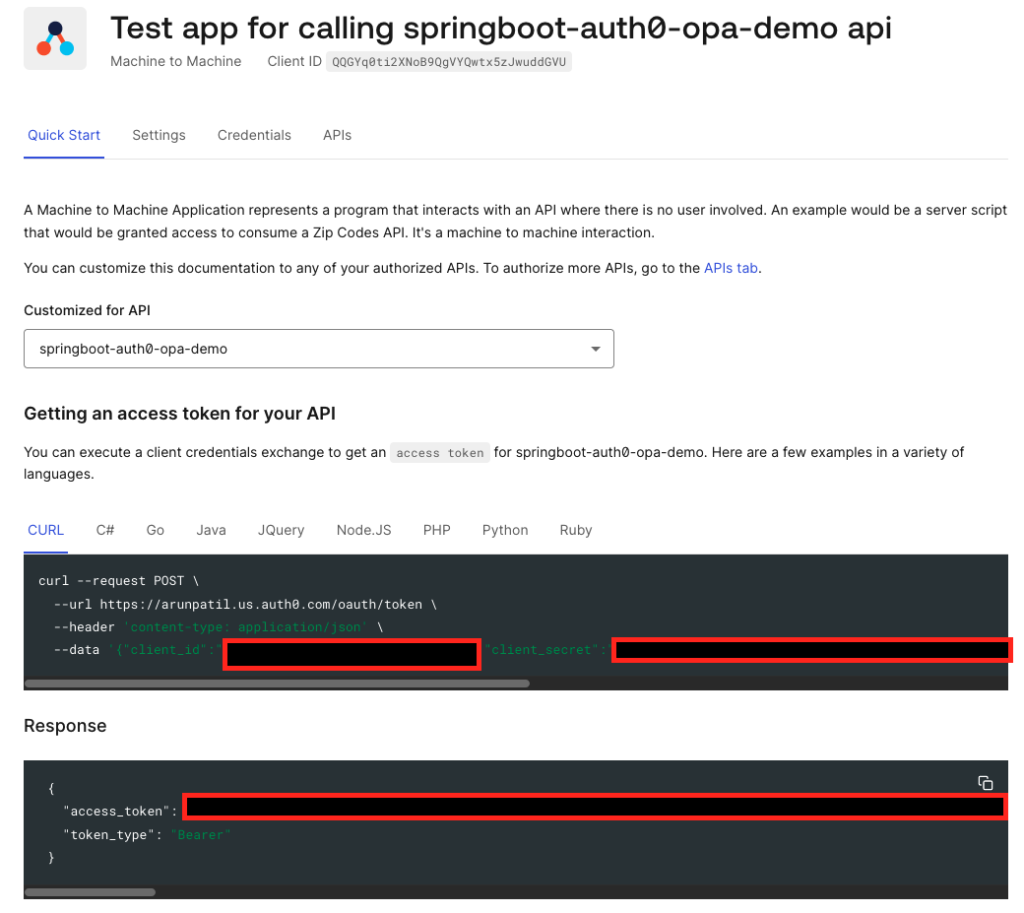The image size is (1024, 913).
Task: Switch to the Python code example
Action: (x=505, y=530)
